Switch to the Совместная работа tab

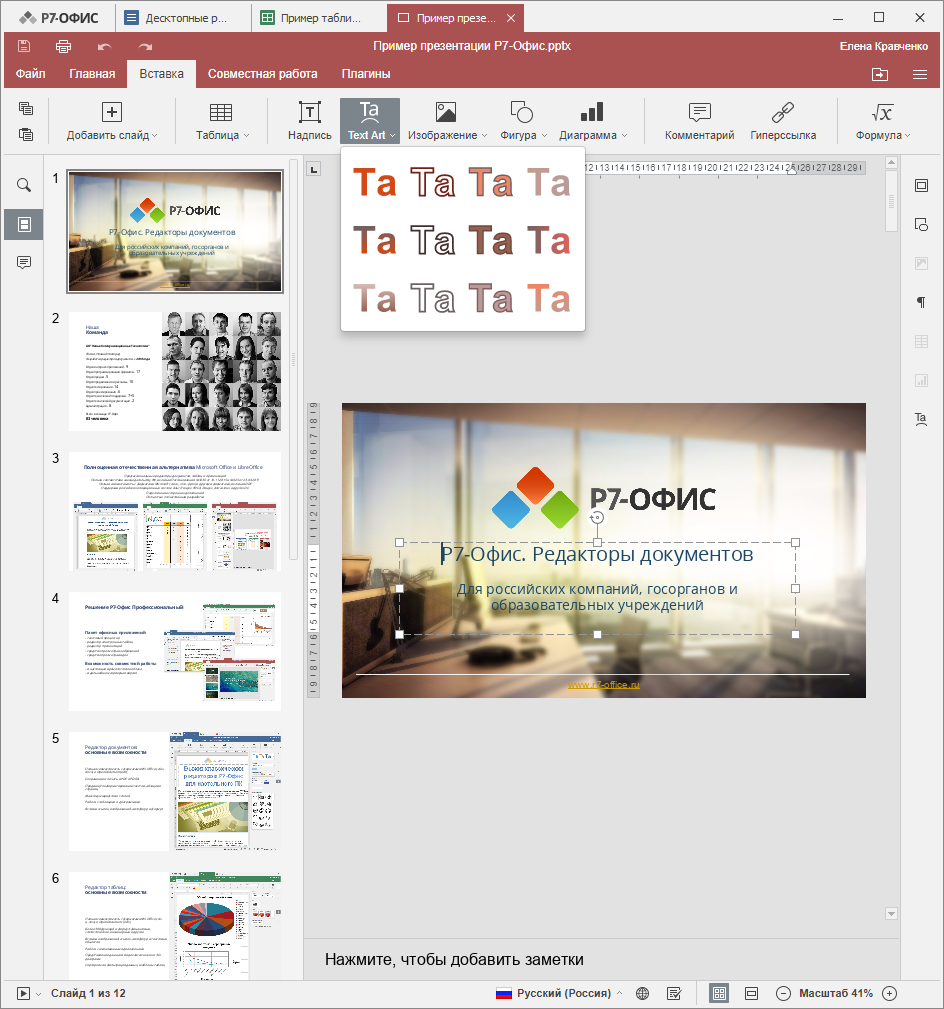tap(263, 74)
